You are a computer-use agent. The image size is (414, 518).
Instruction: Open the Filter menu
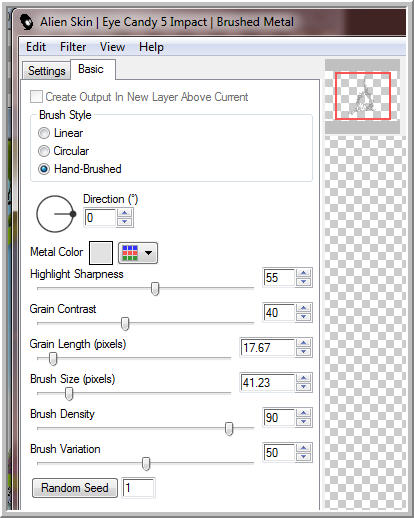(x=73, y=47)
